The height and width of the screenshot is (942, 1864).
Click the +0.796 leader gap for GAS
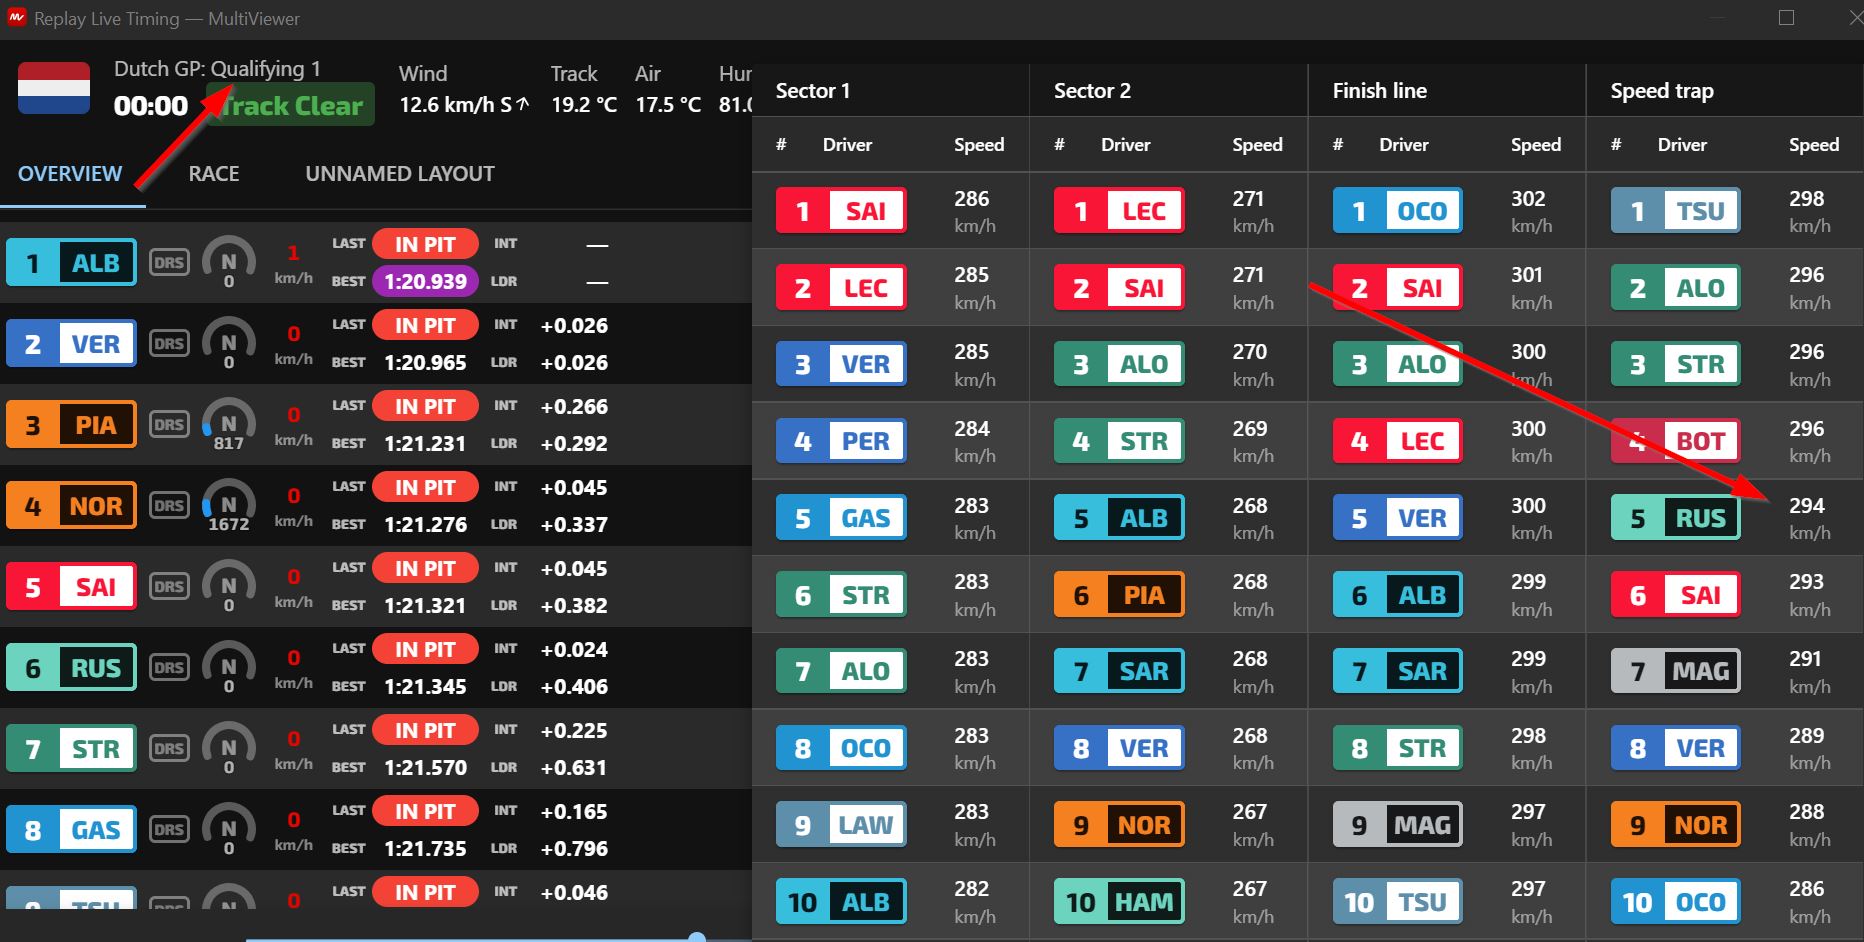click(x=574, y=849)
